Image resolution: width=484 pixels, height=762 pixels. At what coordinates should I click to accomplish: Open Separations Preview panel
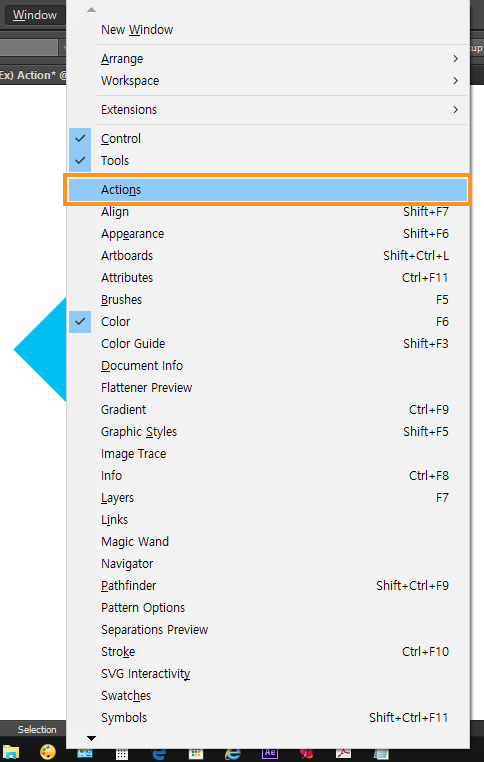click(x=268, y=630)
